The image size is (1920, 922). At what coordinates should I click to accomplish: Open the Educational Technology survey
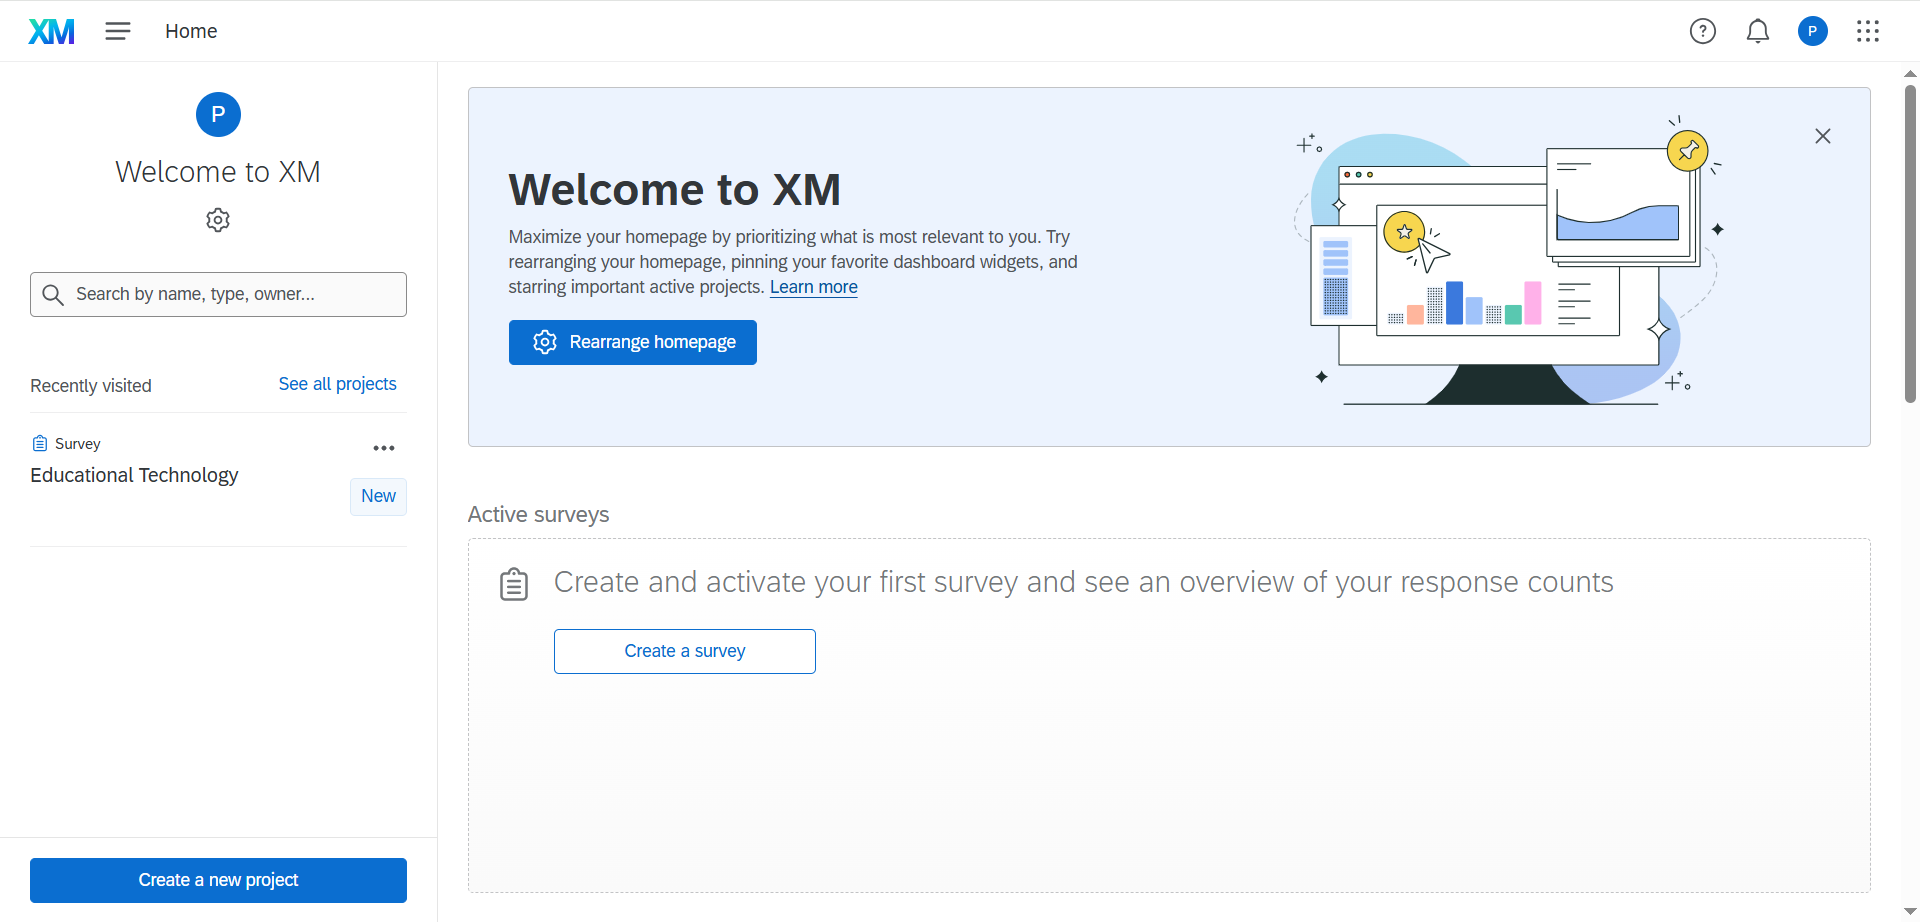(x=134, y=475)
